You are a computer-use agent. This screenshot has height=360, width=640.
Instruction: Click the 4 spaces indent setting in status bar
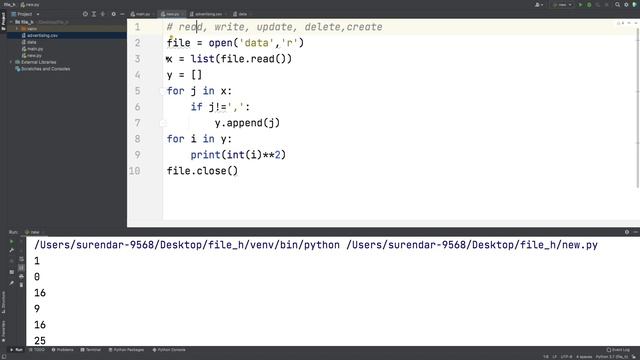tap(584, 357)
